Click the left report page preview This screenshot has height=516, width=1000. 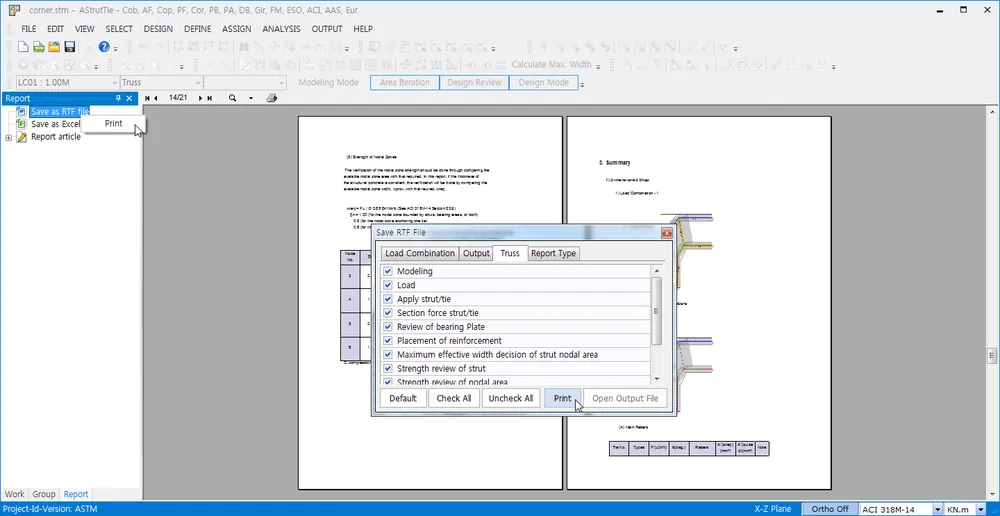pyautogui.click(x=430, y=303)
